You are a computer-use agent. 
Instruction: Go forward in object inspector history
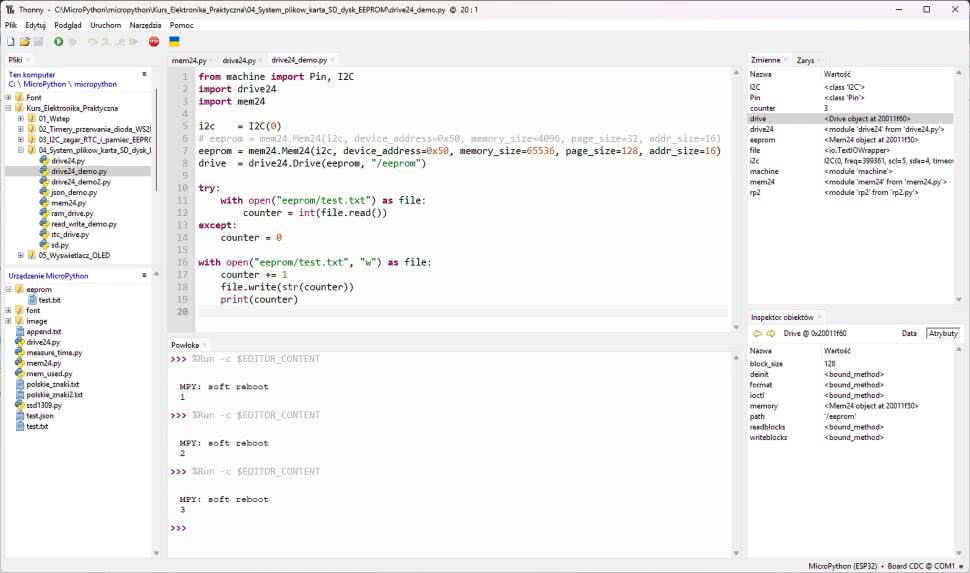pyautogui.click(x=771, y=333)
